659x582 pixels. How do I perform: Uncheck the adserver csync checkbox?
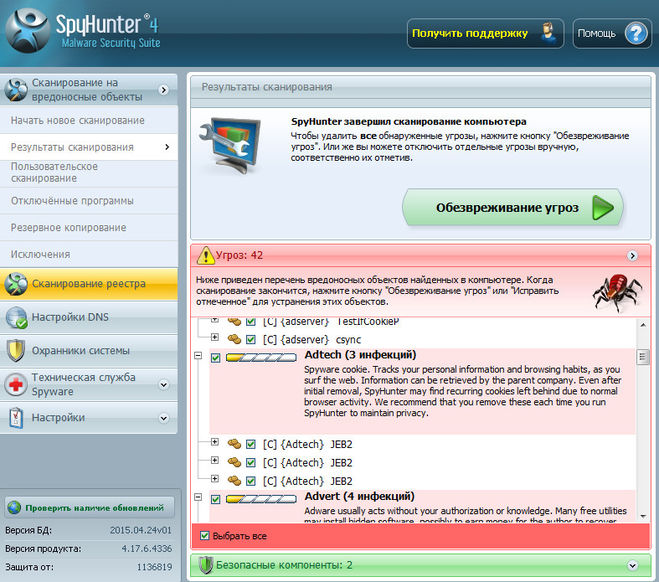click(x=251, y=339)
